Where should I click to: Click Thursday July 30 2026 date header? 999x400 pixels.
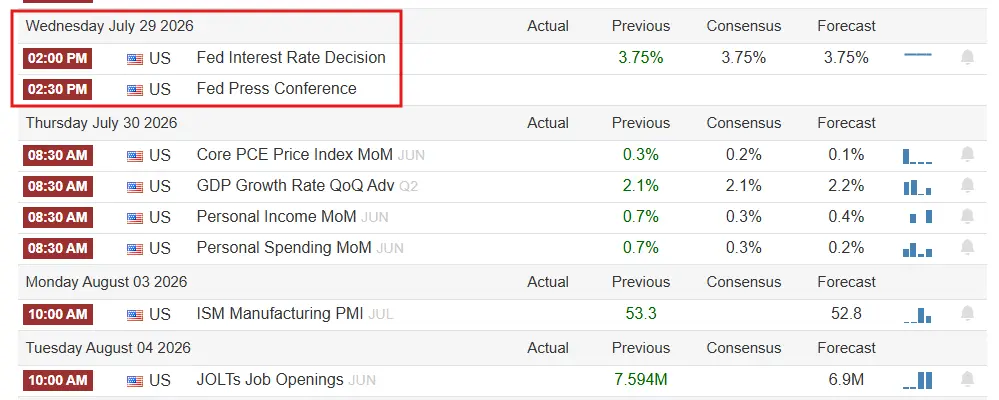pyautogui.click(x=101, y=123)
